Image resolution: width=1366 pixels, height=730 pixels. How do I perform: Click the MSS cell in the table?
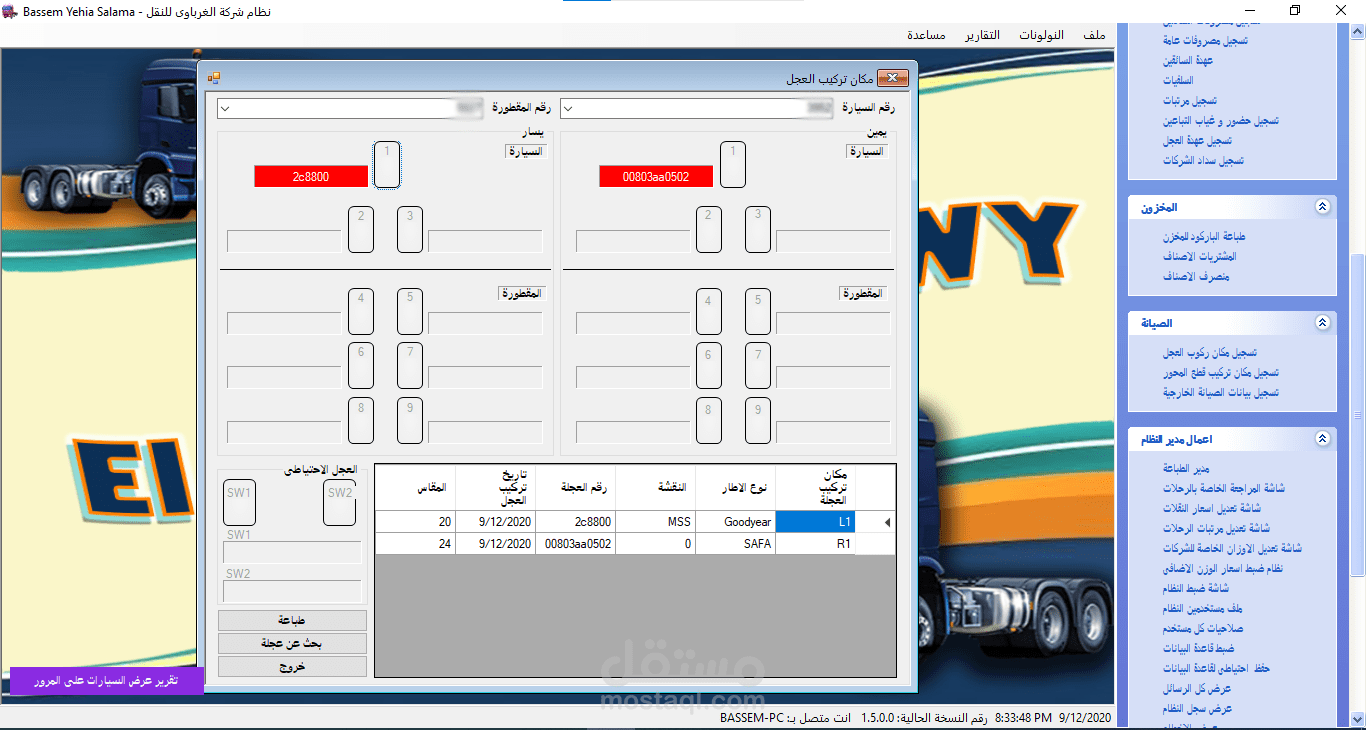tap(655, 522)
